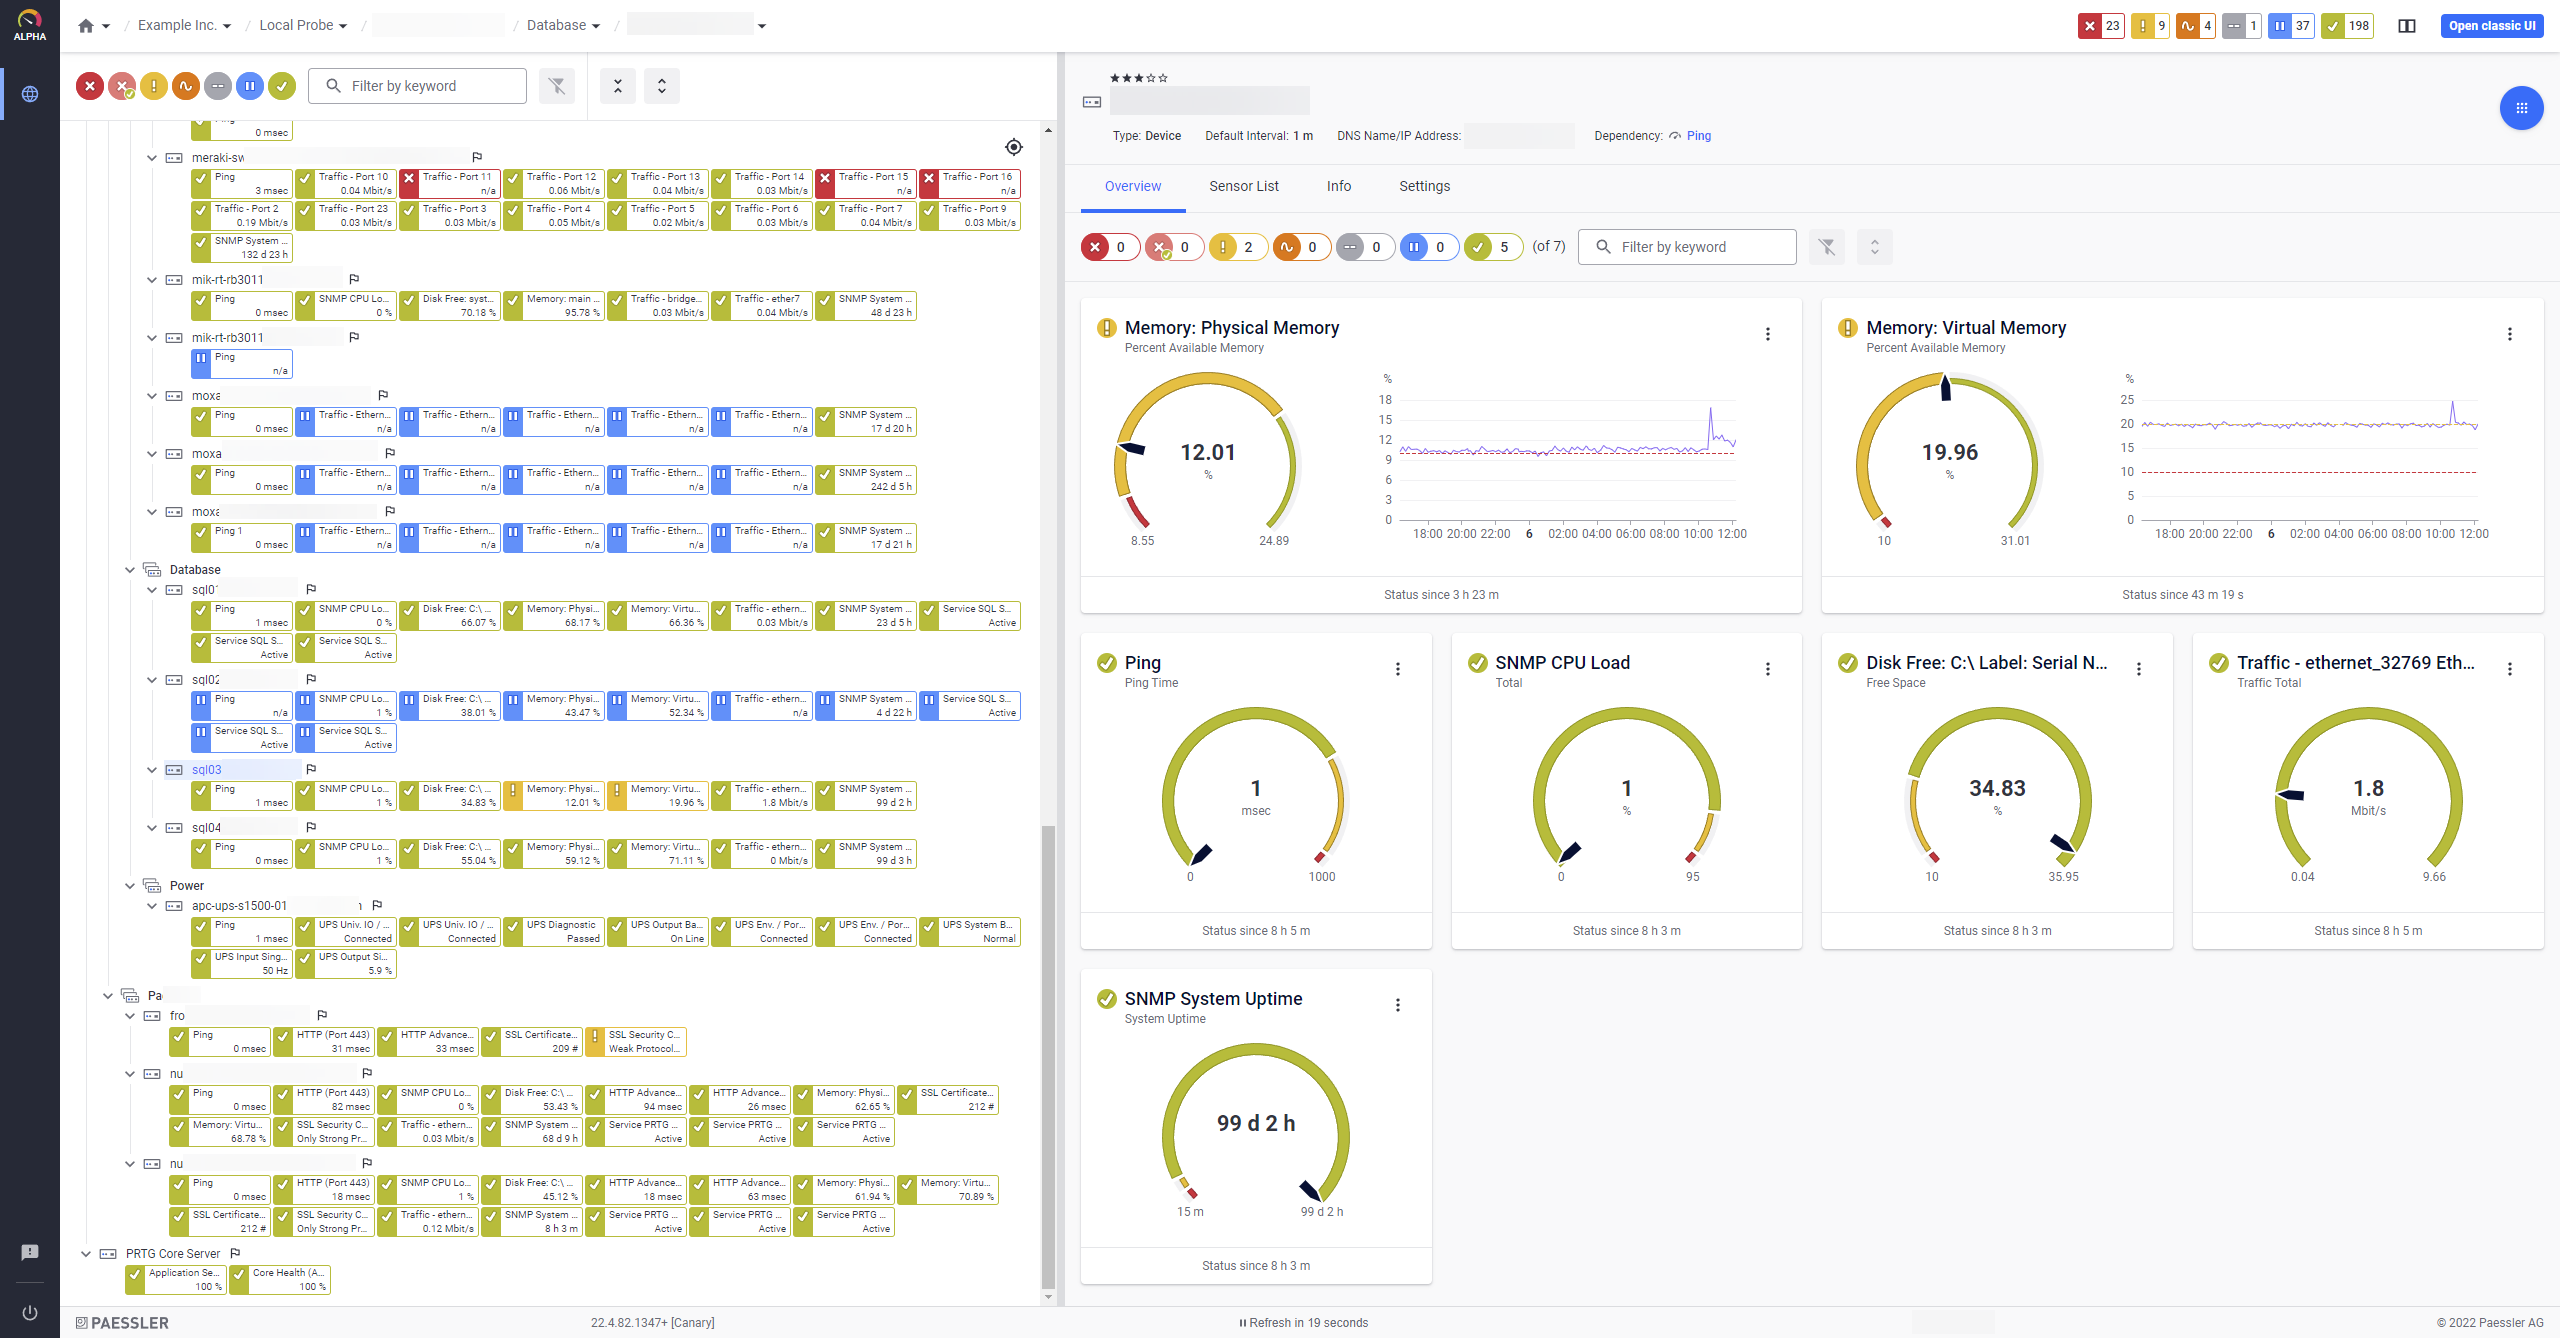Toggle blue paused status filter in tree
Image resolution: width=2560 pixels, height=1338 pixels.
click(x=250, y=86)
